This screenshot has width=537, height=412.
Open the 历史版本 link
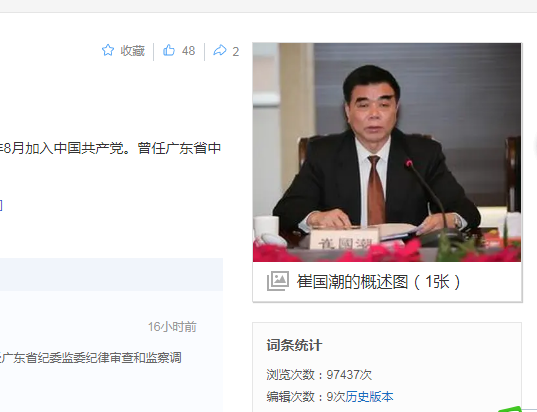click(369, 397)
